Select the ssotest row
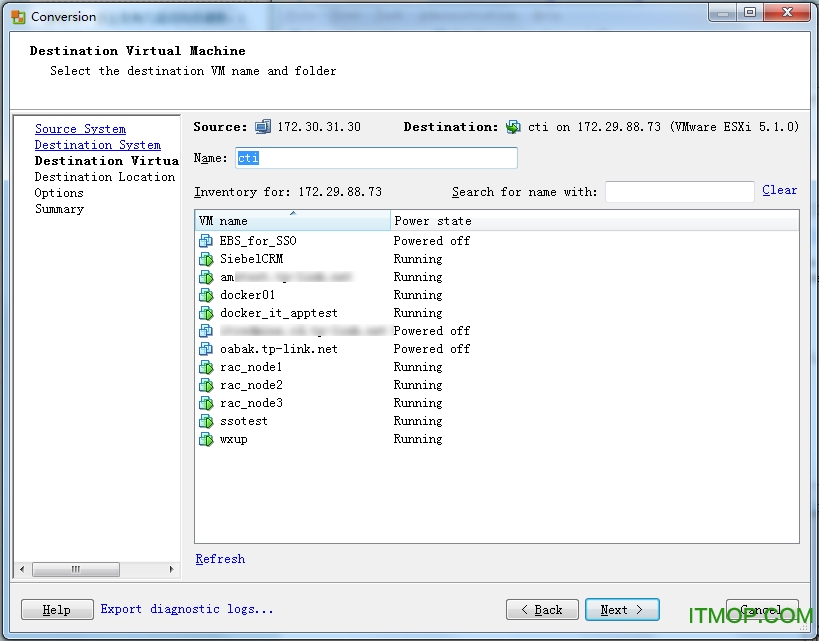Viewport: 819px width, 641px height. (496, 421)
